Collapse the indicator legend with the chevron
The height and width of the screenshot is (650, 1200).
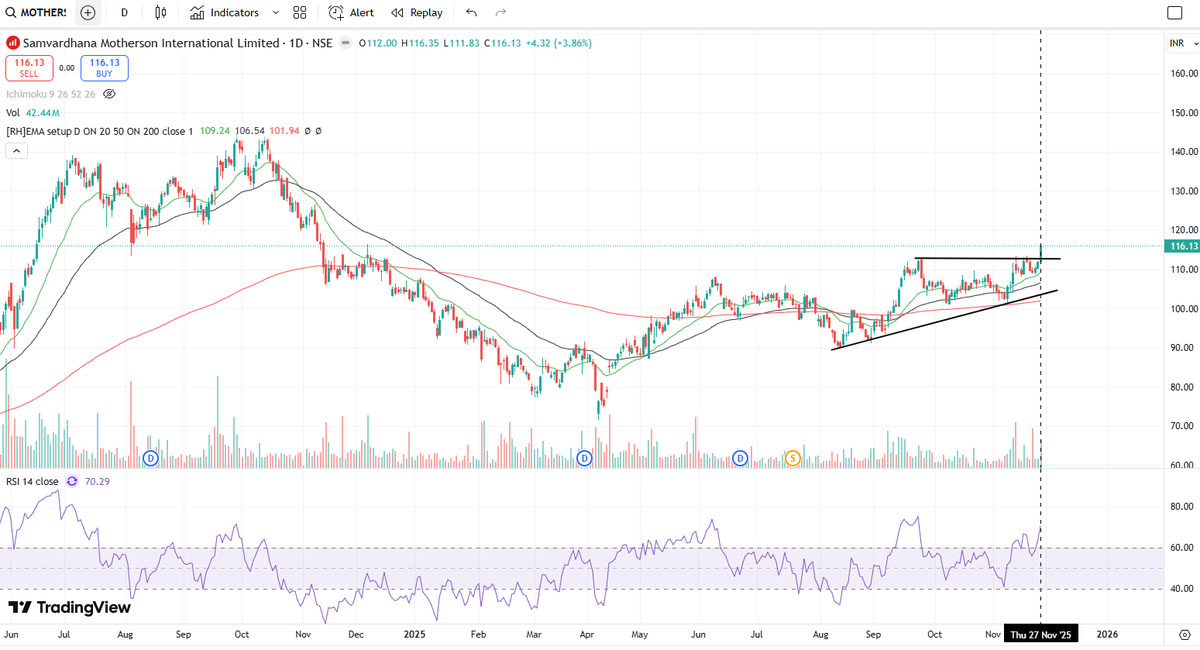(x=16, y=151)
